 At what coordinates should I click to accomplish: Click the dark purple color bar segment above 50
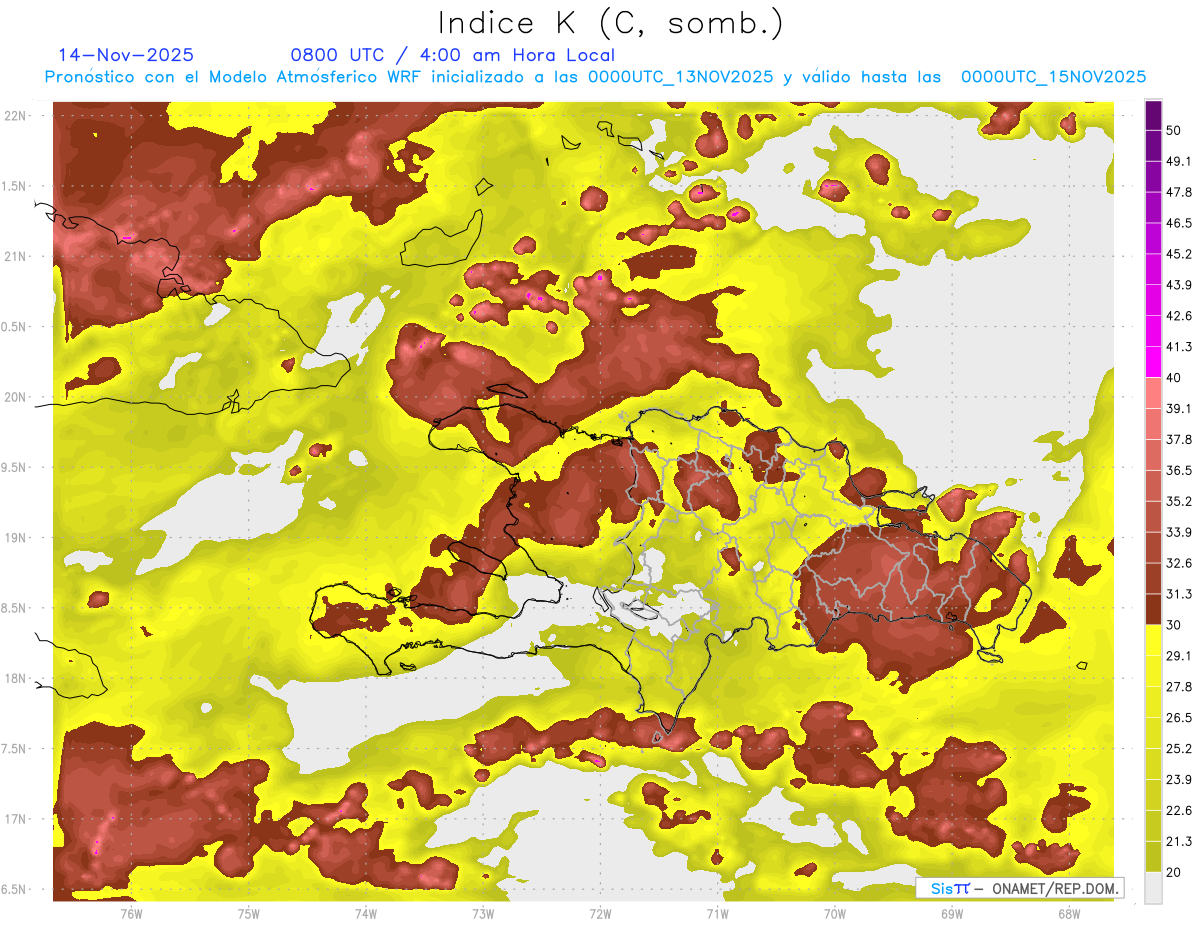[x=1153, y=117]
